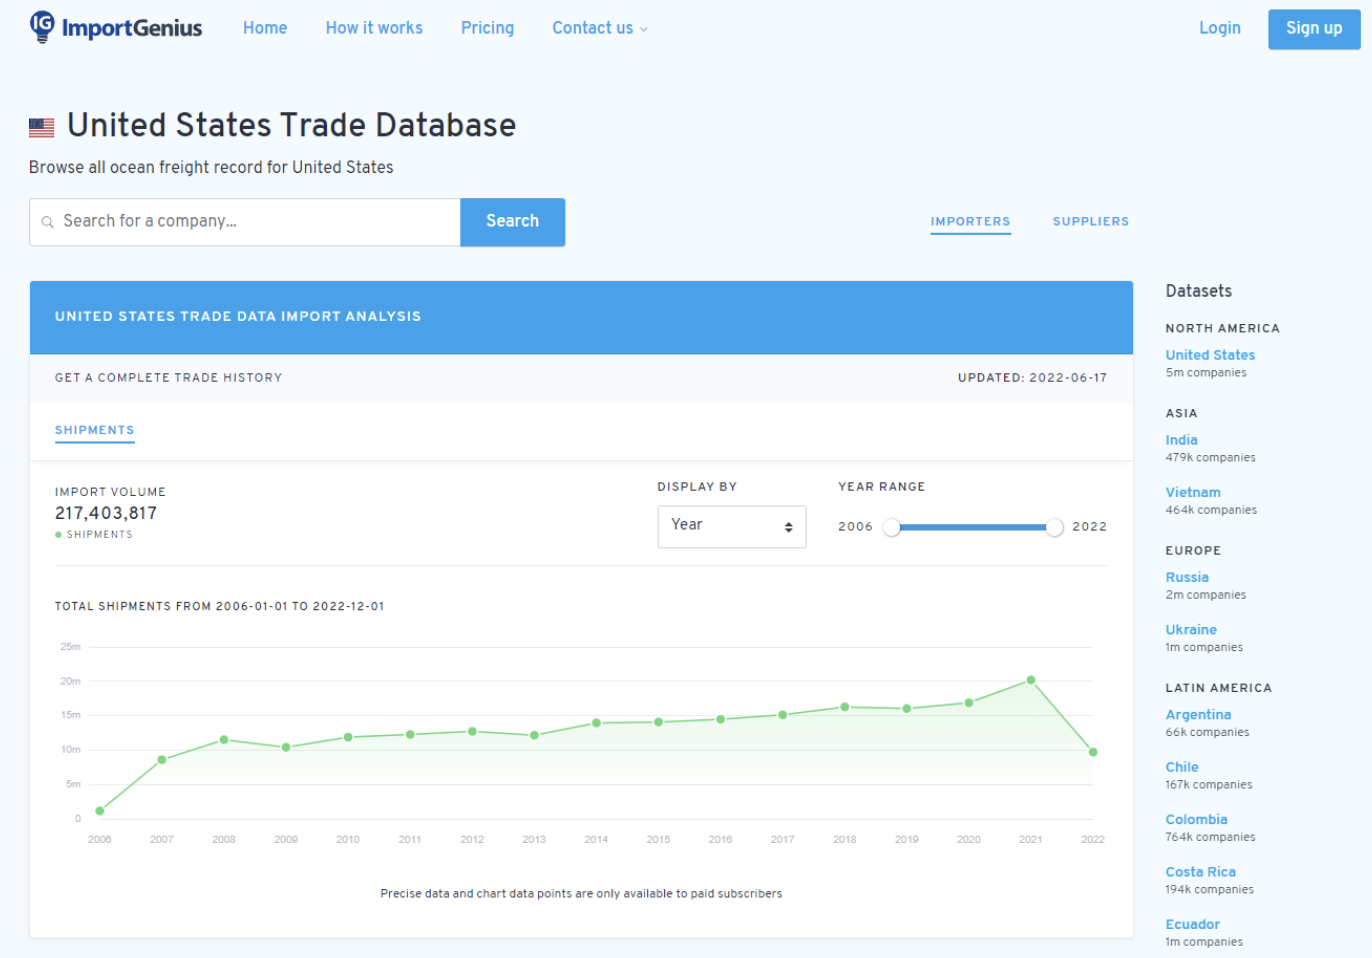The image size is (1372, 958).
Task: Open the Ukraine dataset link
Action: pyautogui.click(x=1191, y=630)
